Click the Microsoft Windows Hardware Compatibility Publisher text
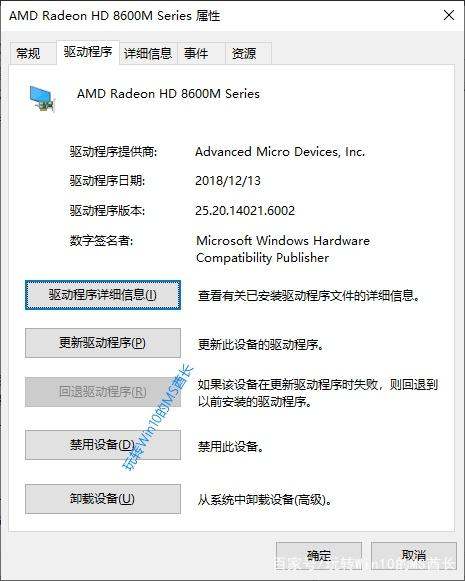This screenshot has width=465, height=581. point(283,249)
